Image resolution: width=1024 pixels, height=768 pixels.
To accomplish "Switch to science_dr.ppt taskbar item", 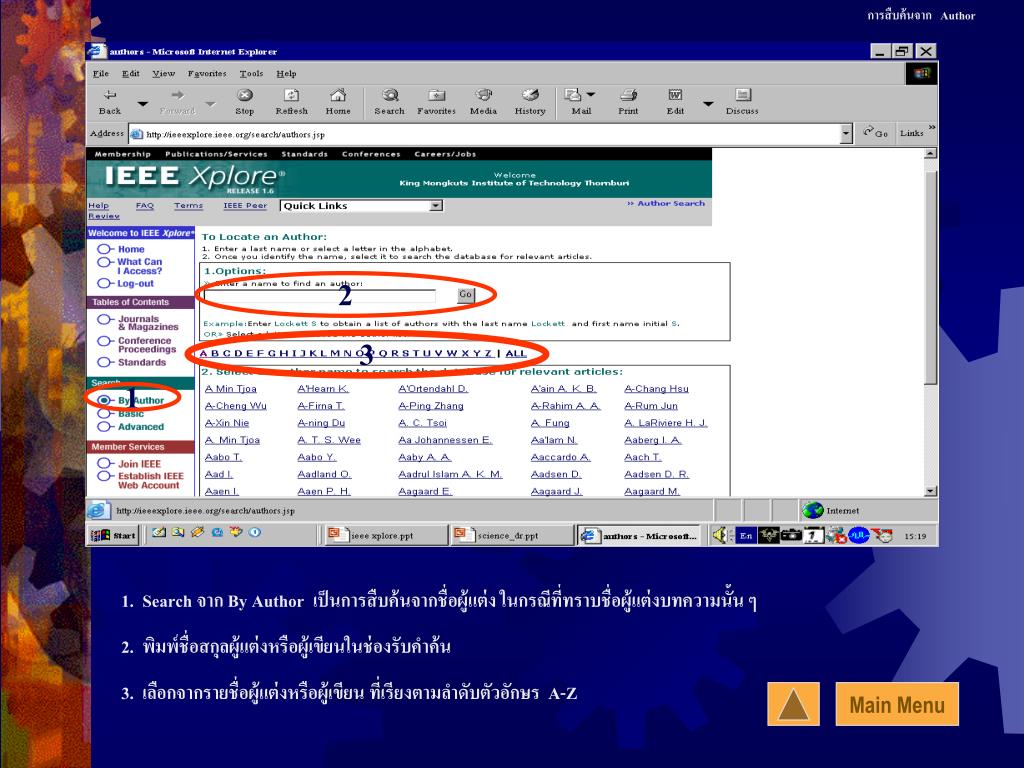I will click(x=511, y=536).
